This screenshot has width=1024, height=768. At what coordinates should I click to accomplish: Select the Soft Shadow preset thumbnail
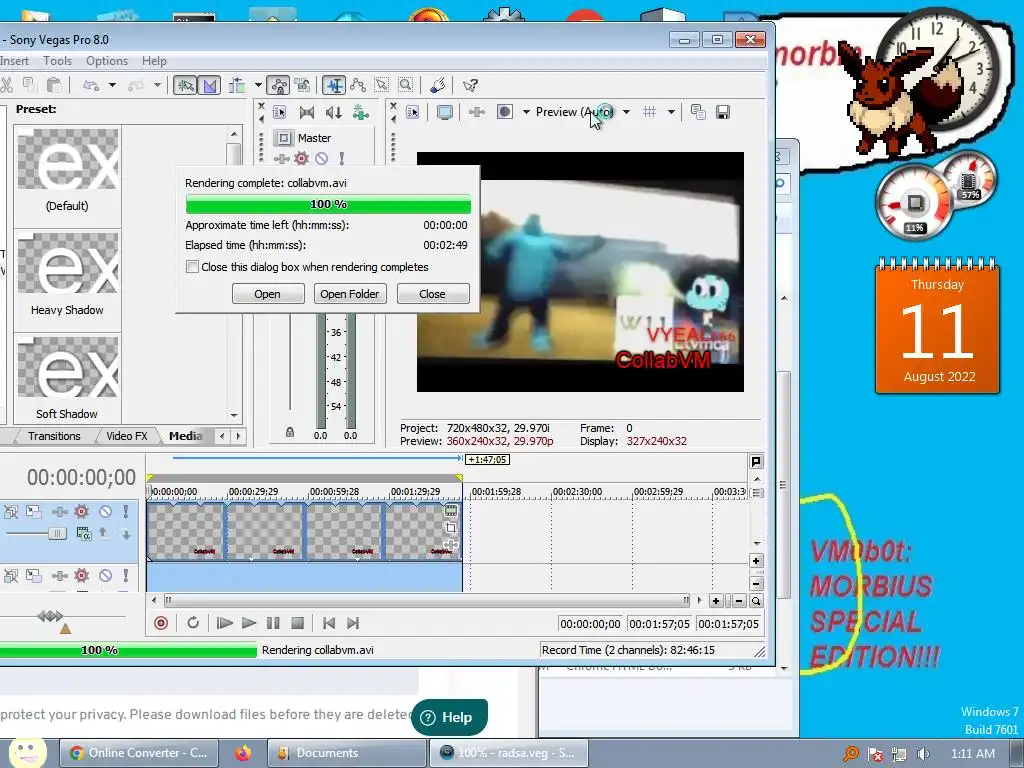coord(68,368)
